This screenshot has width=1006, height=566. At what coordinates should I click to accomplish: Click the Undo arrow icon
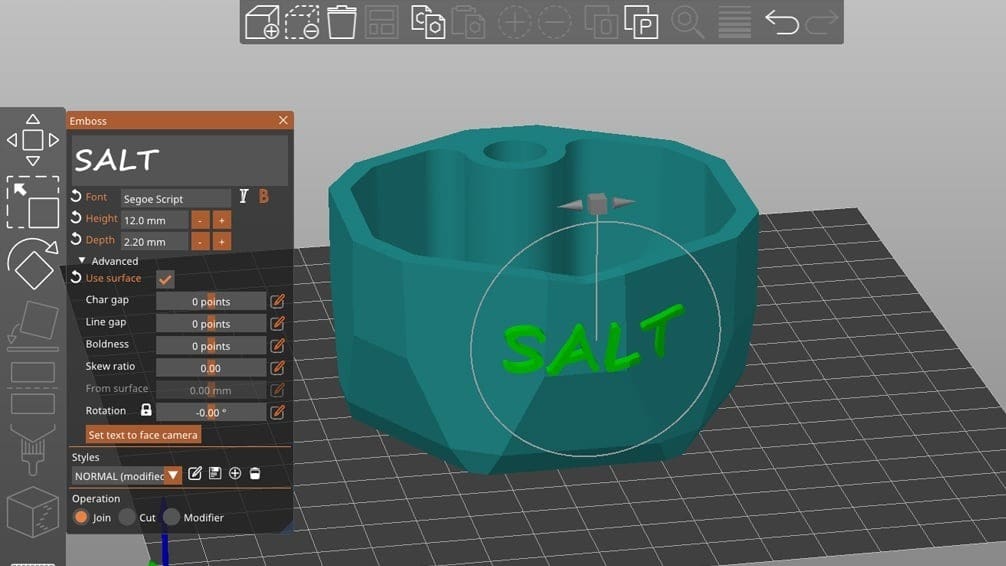point(781,22)
